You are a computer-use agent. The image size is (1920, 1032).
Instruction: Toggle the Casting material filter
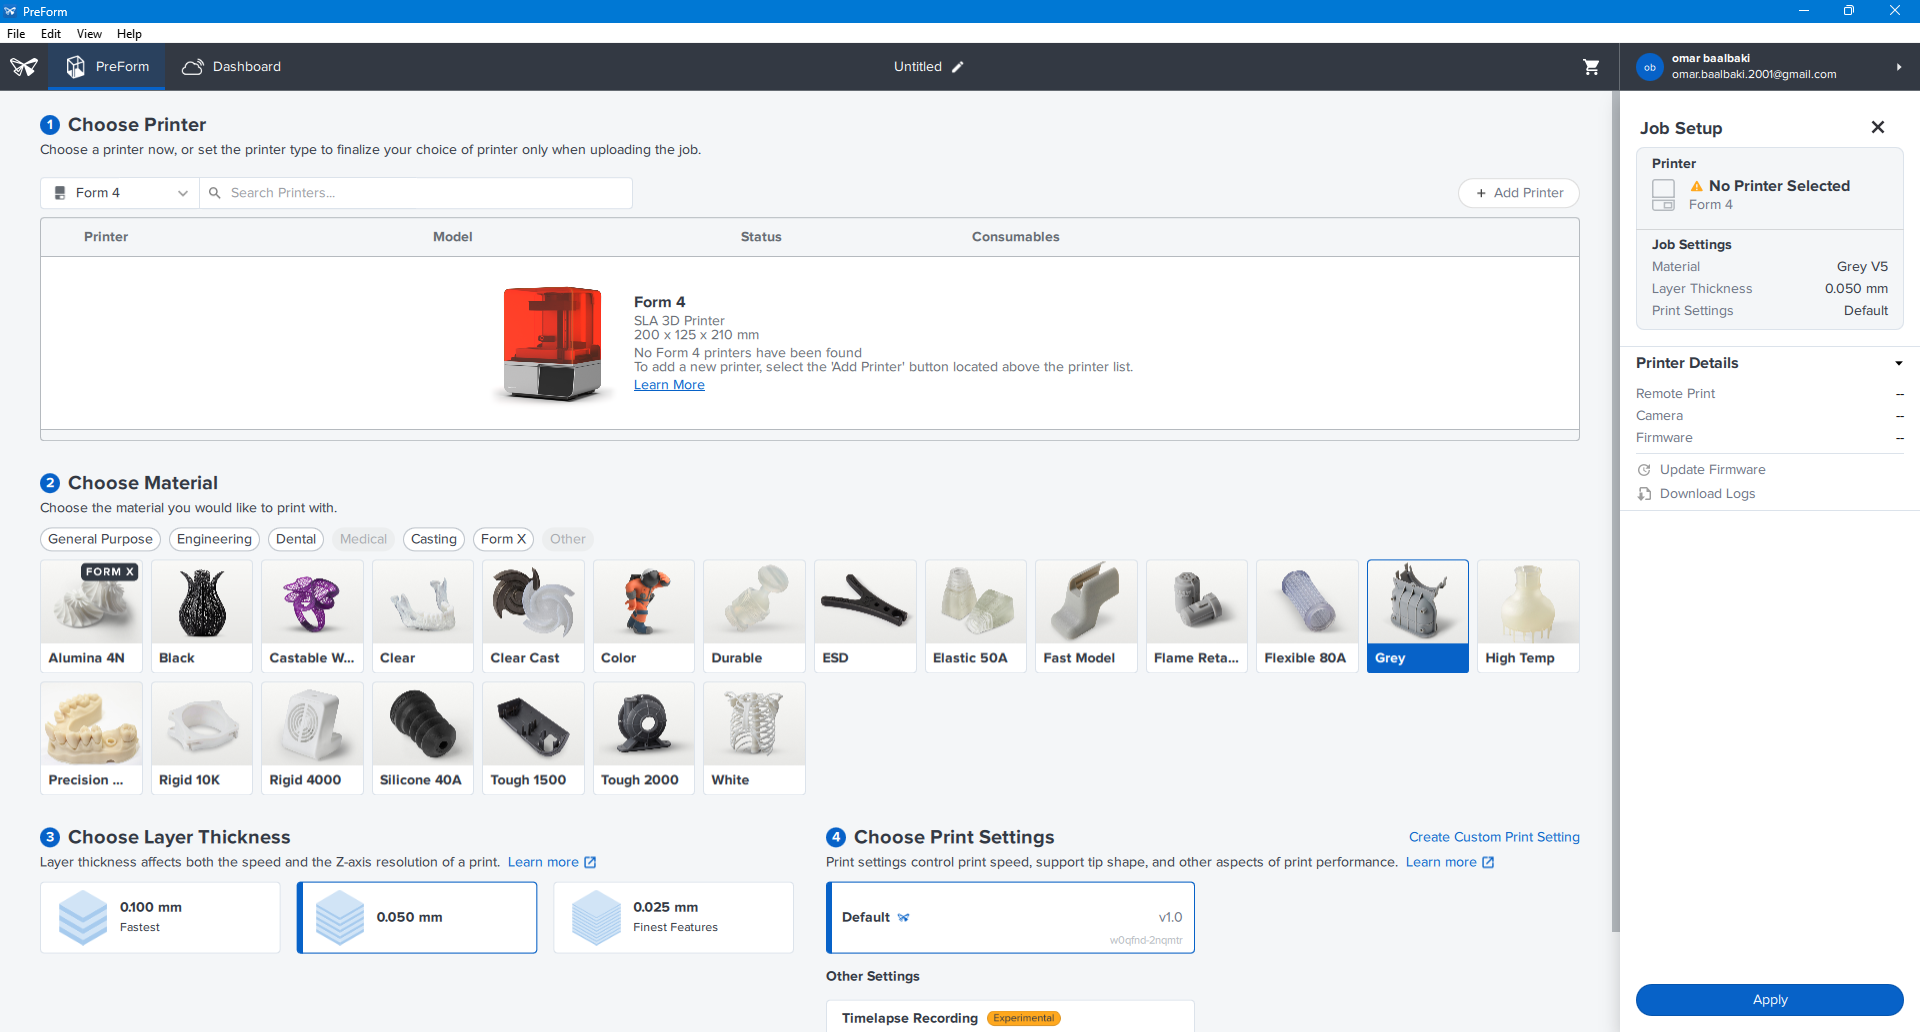click(x=434, y=539)
